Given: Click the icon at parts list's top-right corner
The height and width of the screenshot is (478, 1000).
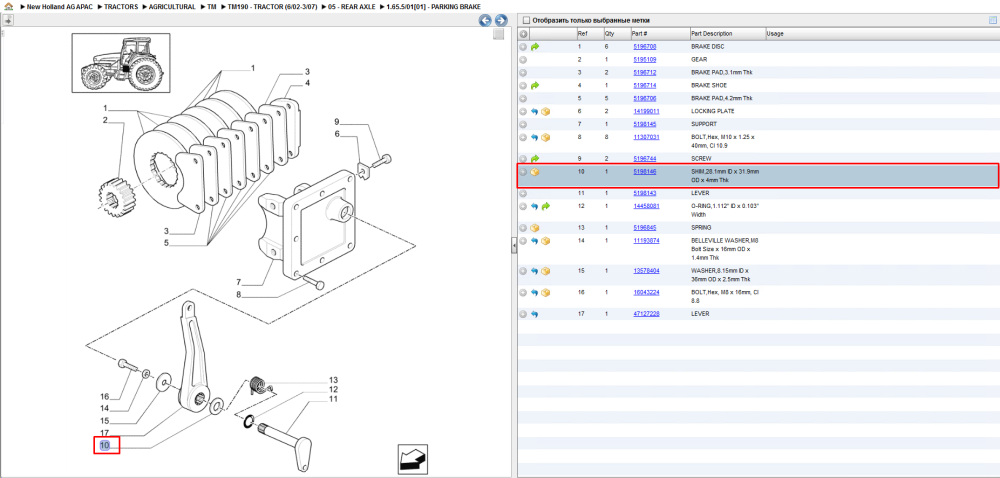Looking at the screenshot, I should (x=992, y=20).
